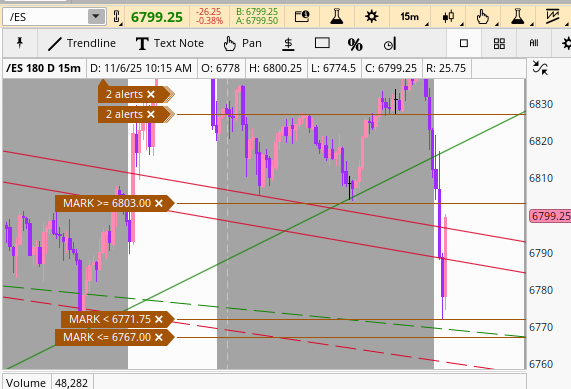Click the Volume study label

pyautogui.click(x=26, y=383)
